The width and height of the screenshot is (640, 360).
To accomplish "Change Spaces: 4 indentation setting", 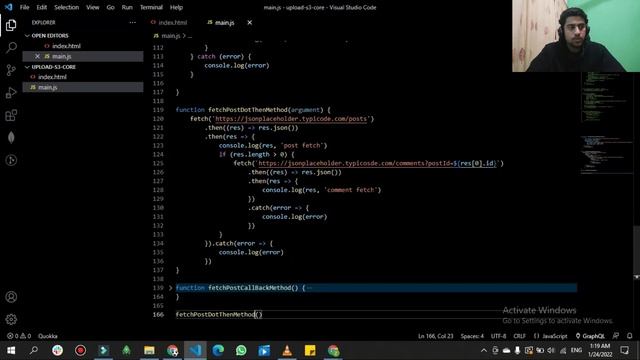I will [x=472, y=336].
